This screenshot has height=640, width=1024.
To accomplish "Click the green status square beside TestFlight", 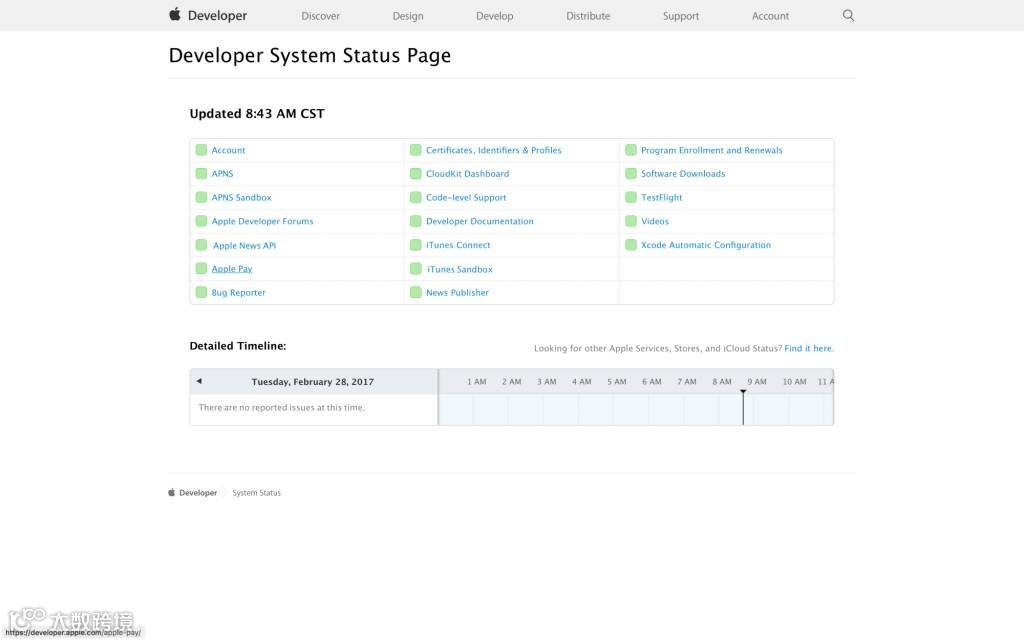I will tap(631, 197).
